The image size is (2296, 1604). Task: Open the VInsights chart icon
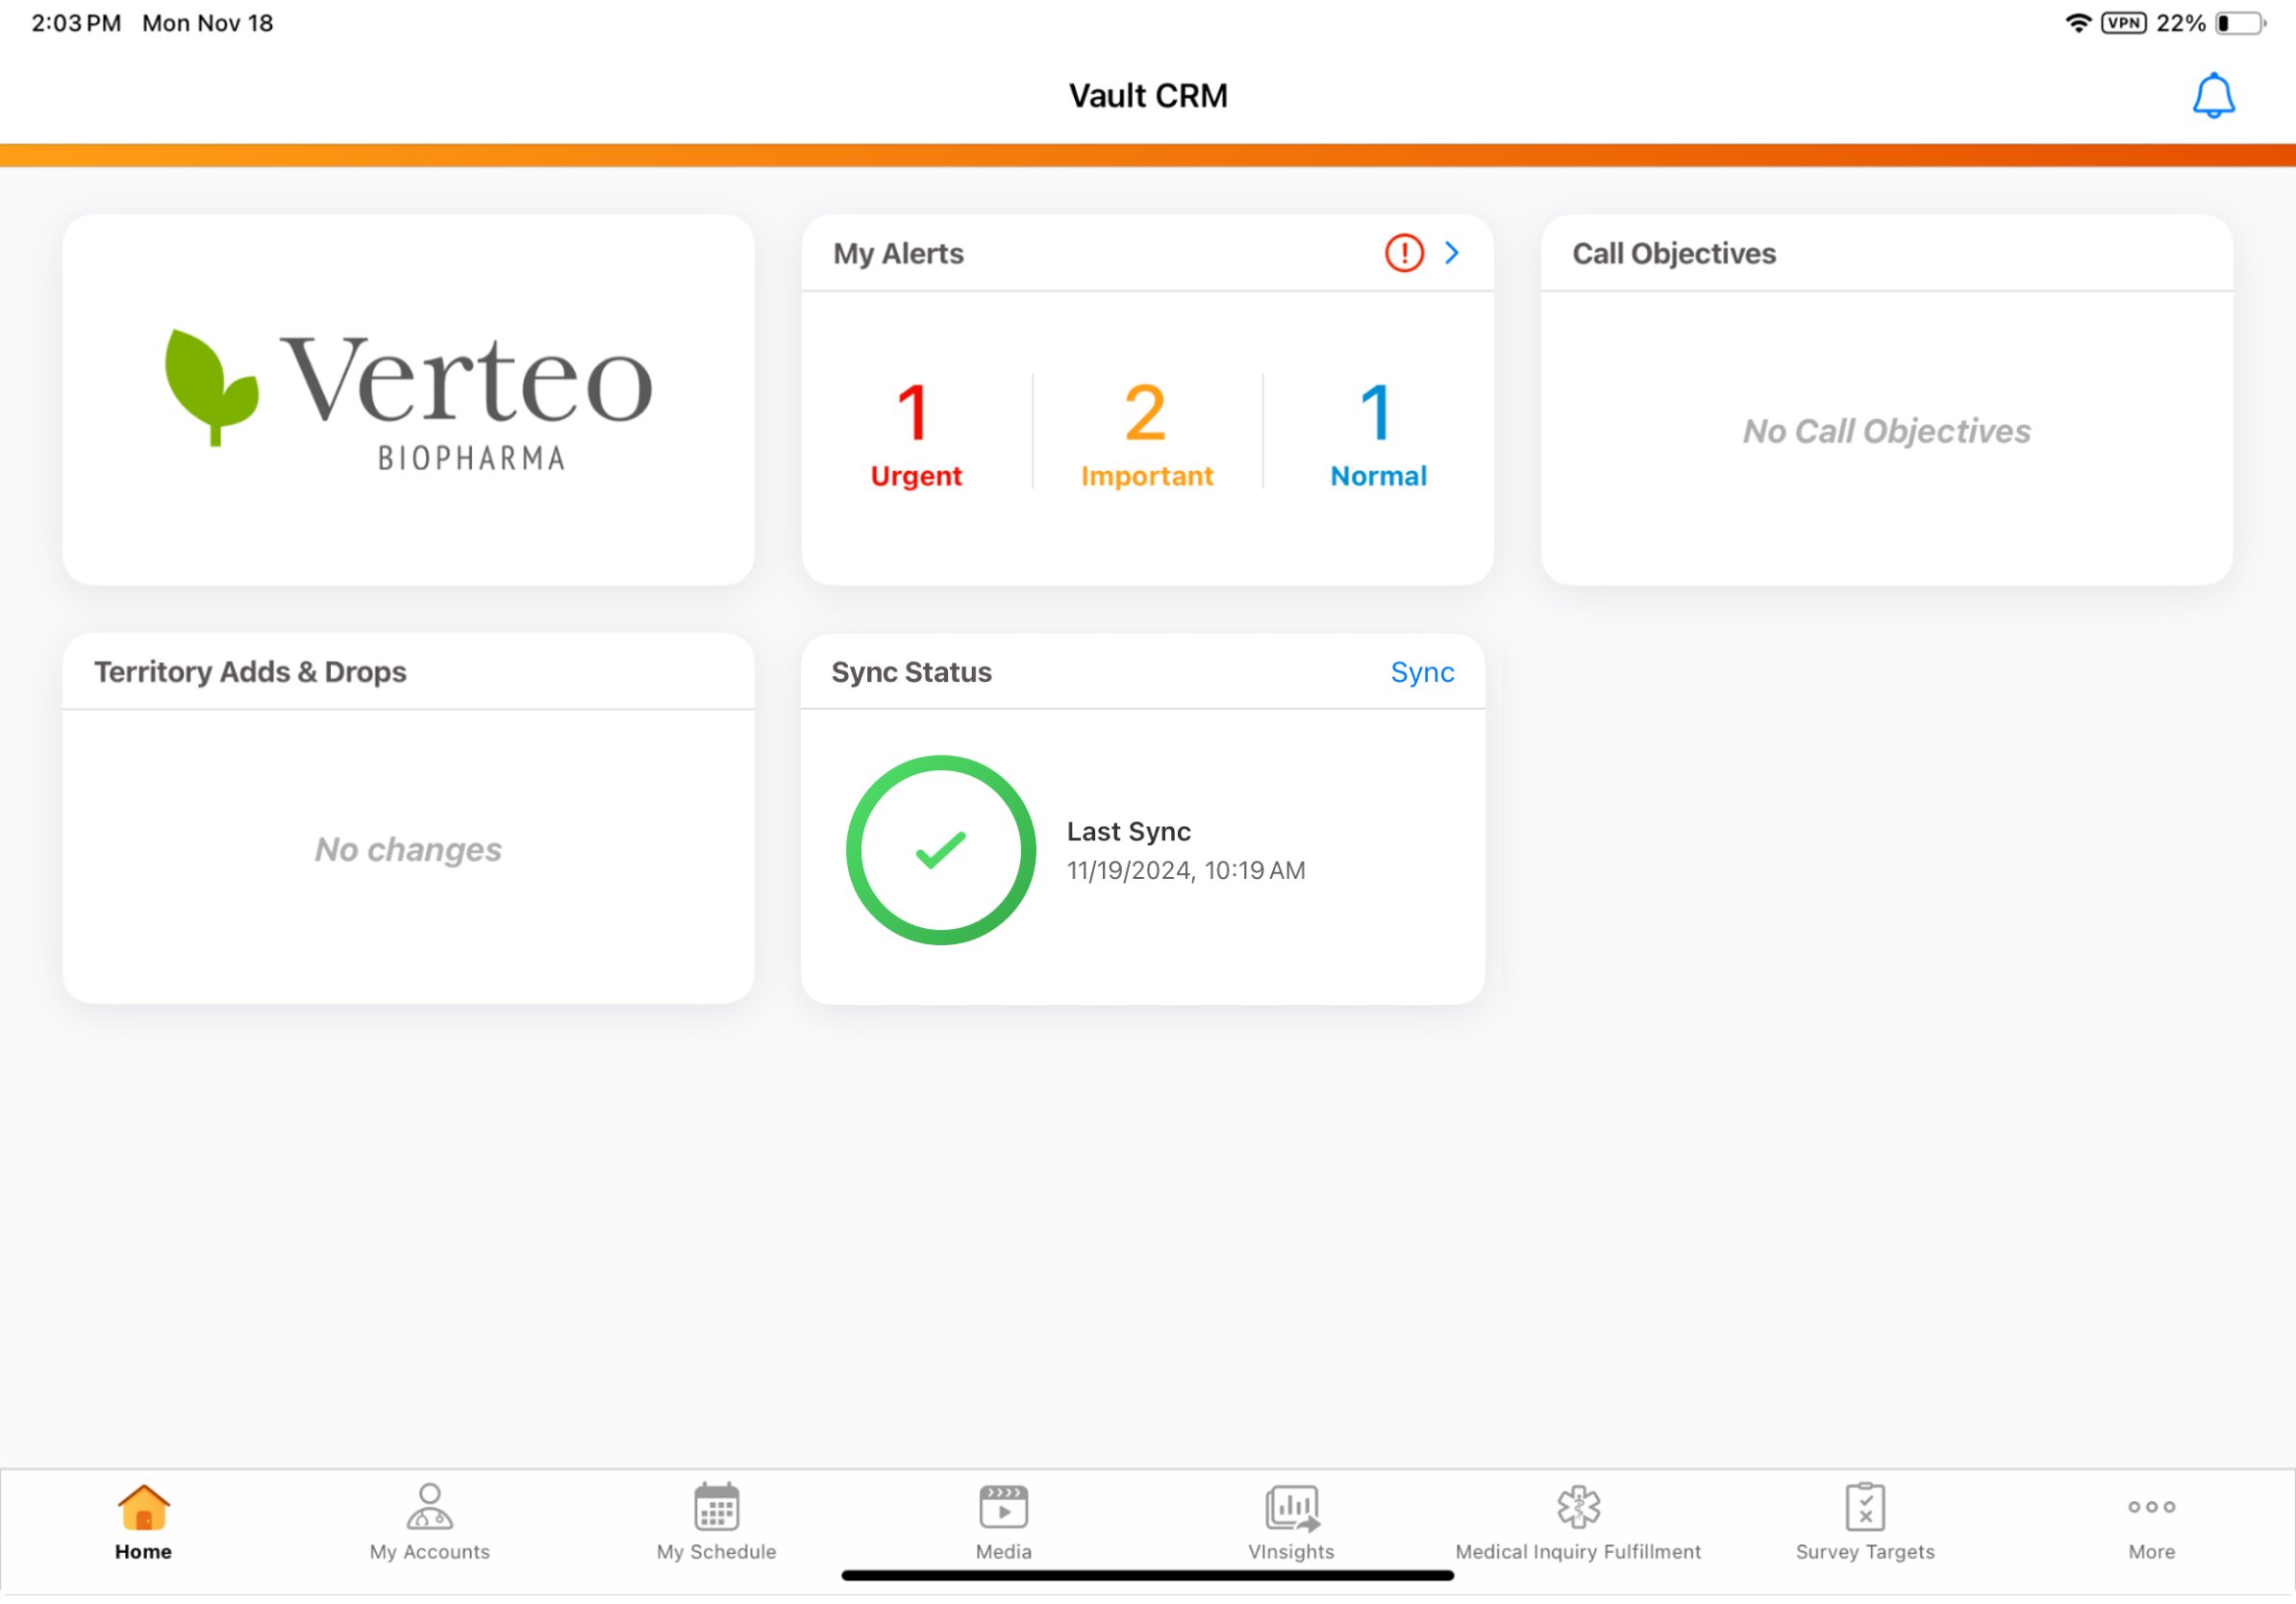[1291, 1508]
